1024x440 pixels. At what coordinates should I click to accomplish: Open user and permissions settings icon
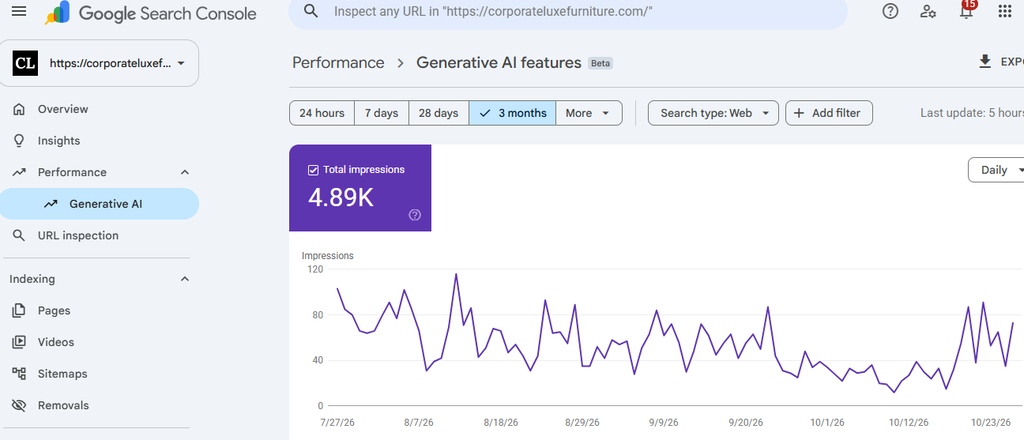pyautogui.click(x=928, y=11)
